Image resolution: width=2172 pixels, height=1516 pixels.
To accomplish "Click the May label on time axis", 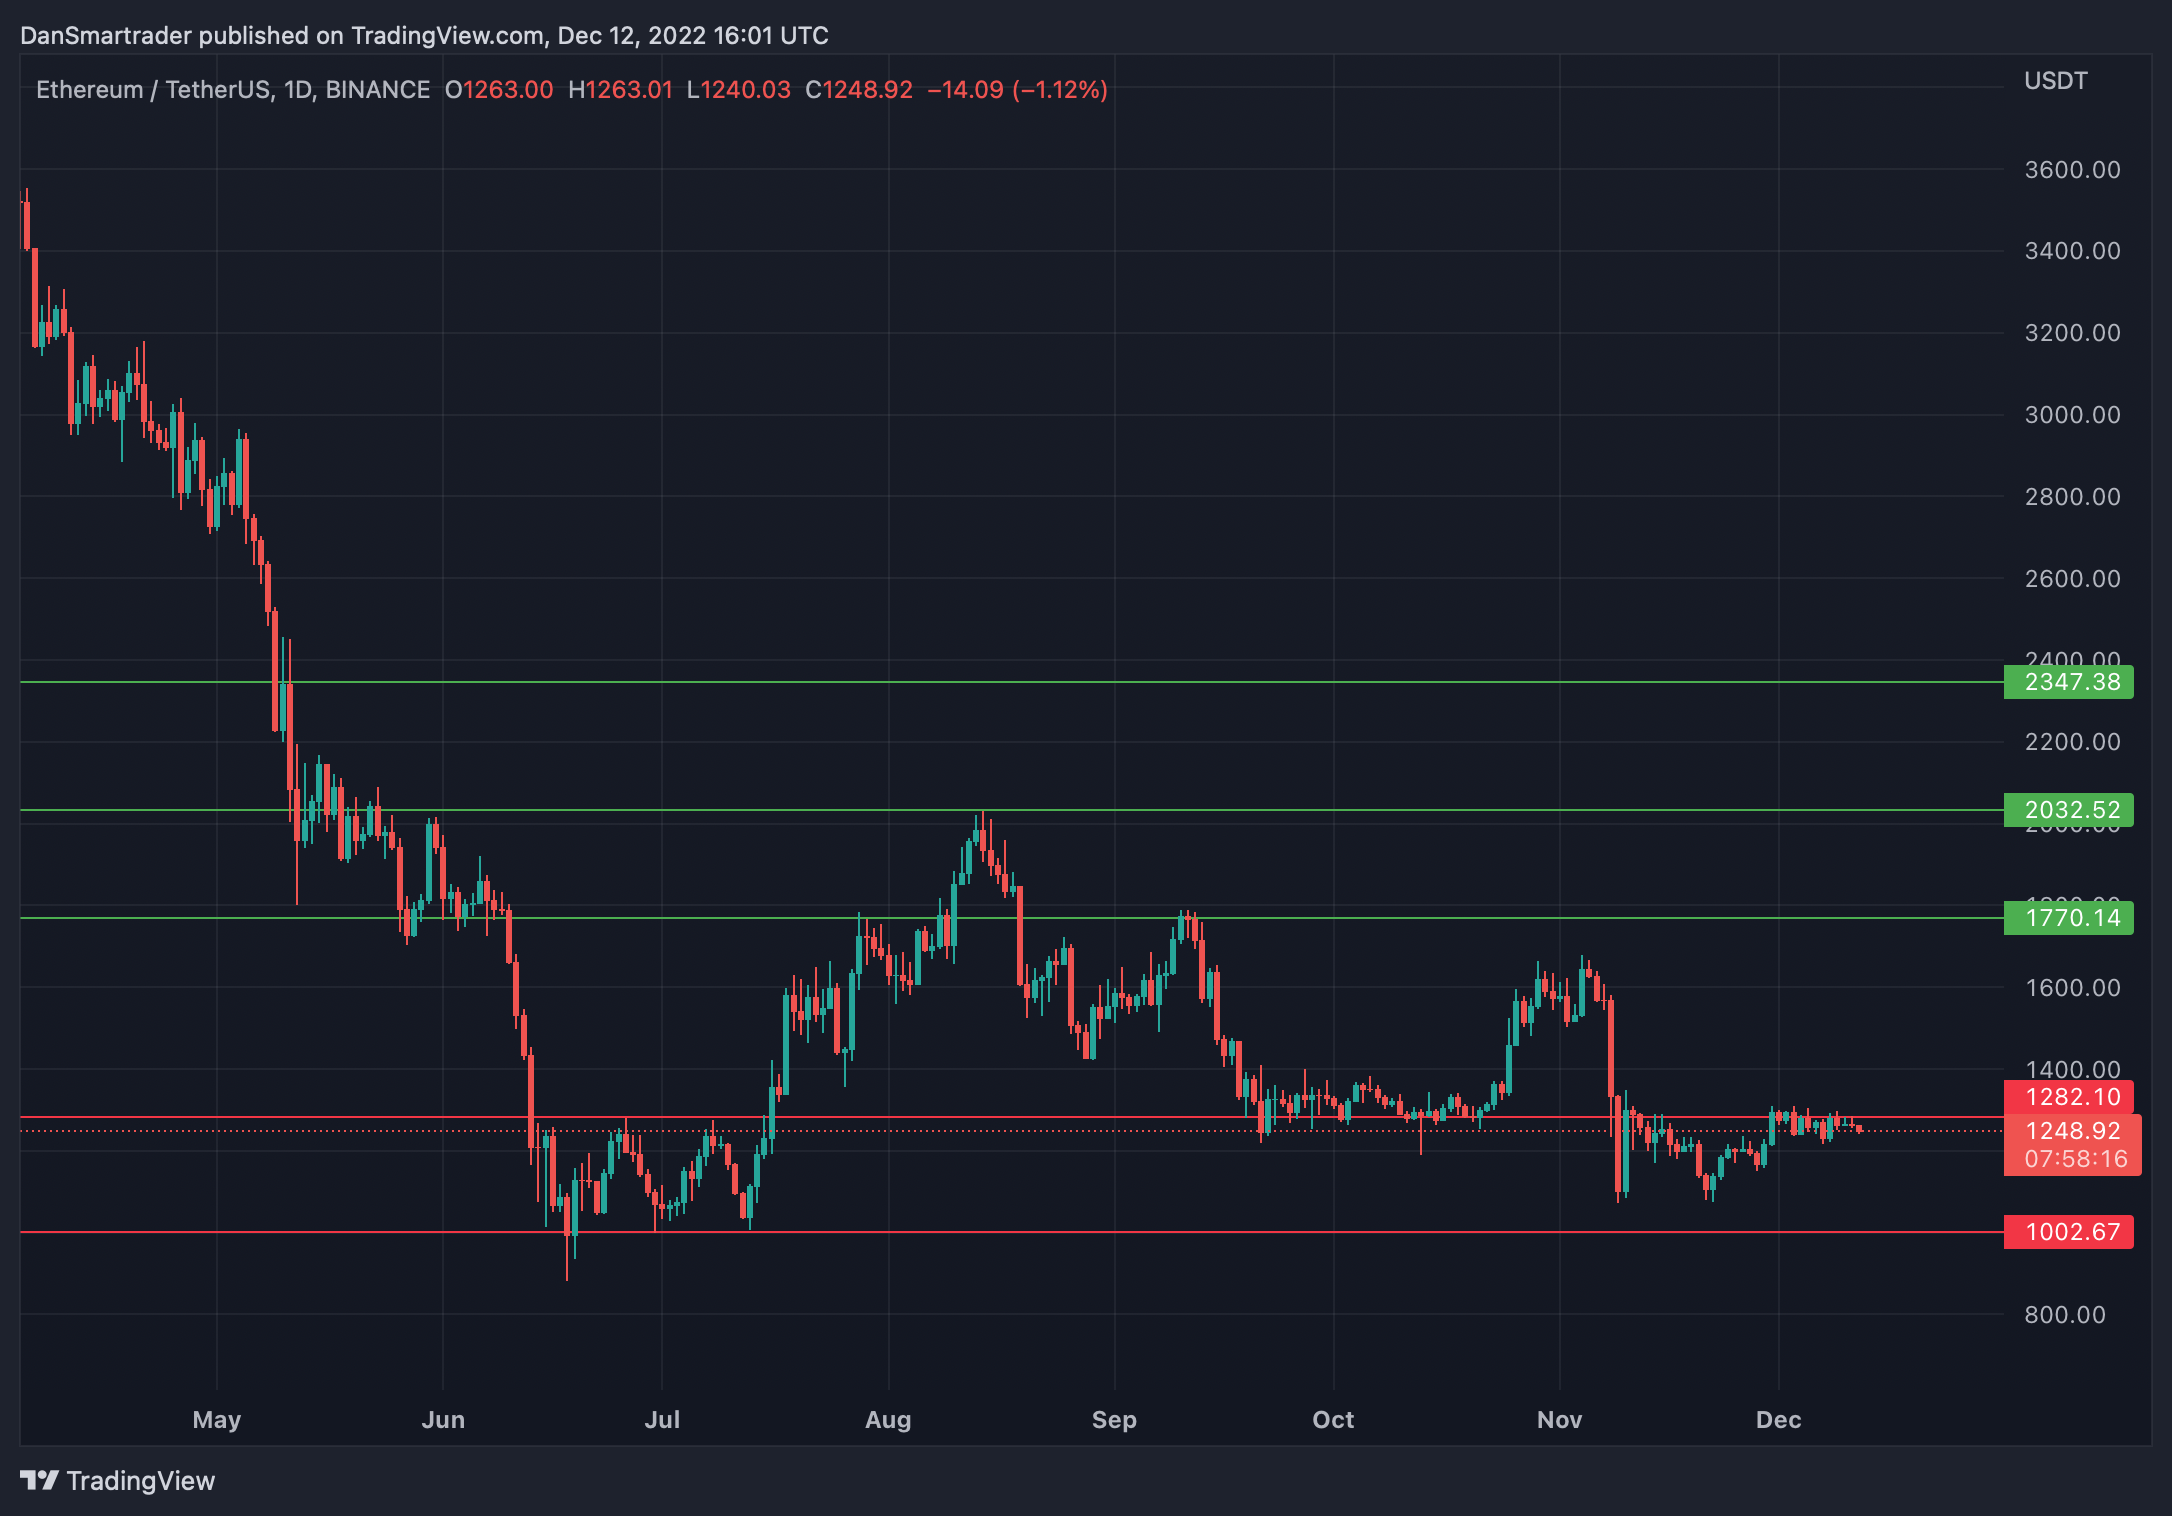I will pos(217,1420).
